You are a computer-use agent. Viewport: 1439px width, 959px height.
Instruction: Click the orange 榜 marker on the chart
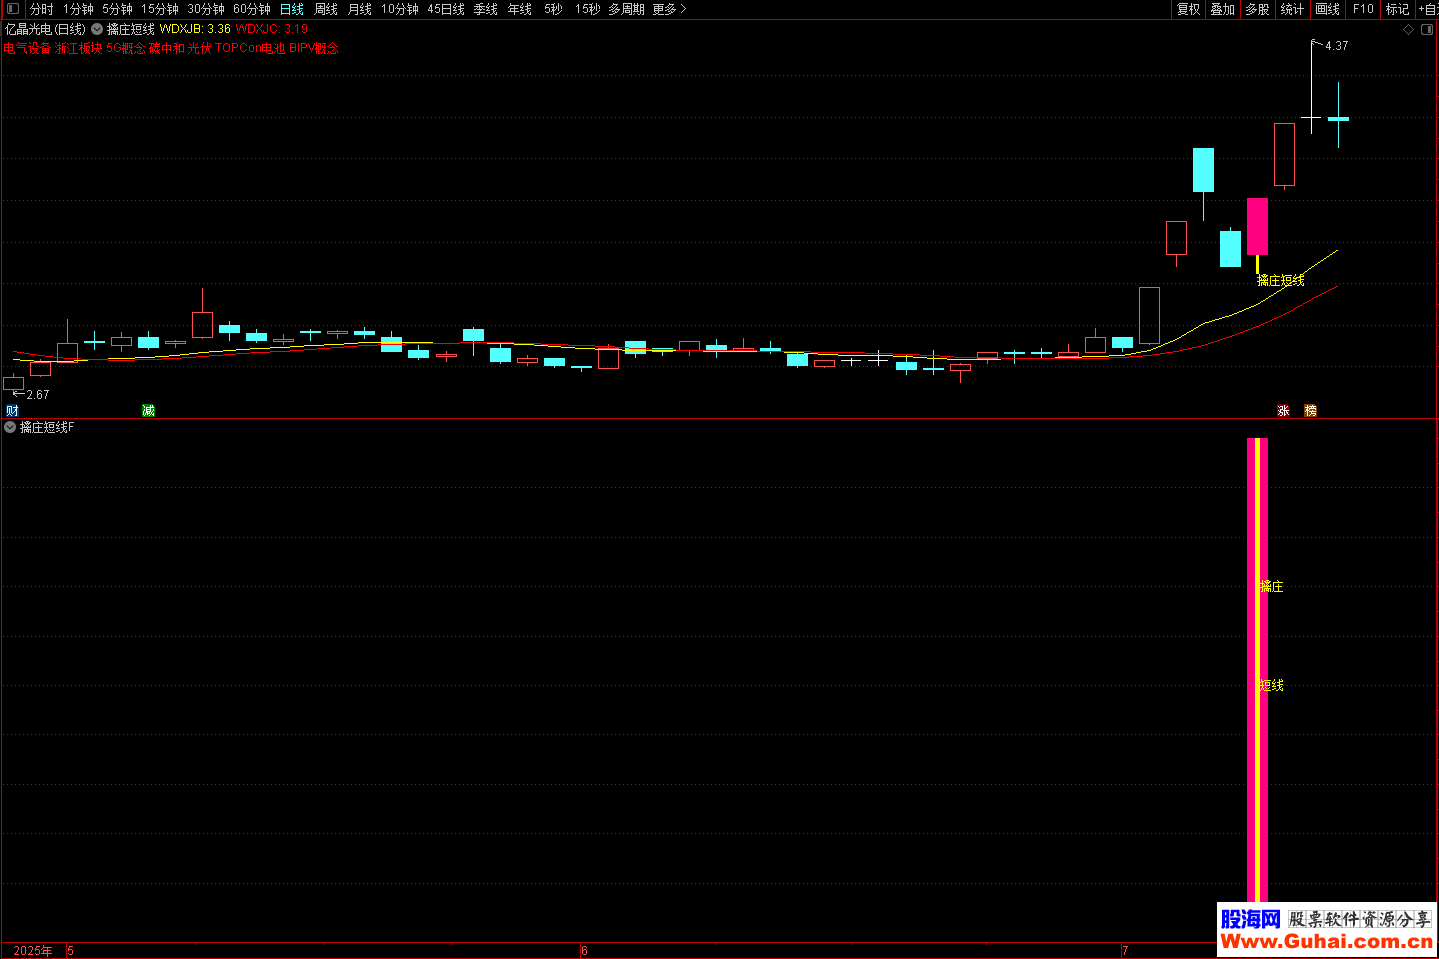pyautogui.click(x=1311, y=411)
